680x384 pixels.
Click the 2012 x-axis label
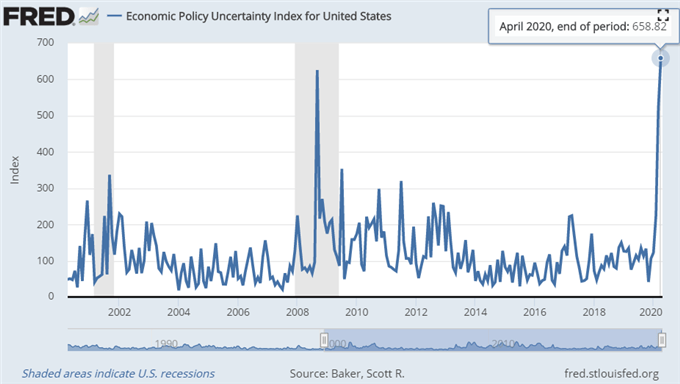tap(416, 312)
